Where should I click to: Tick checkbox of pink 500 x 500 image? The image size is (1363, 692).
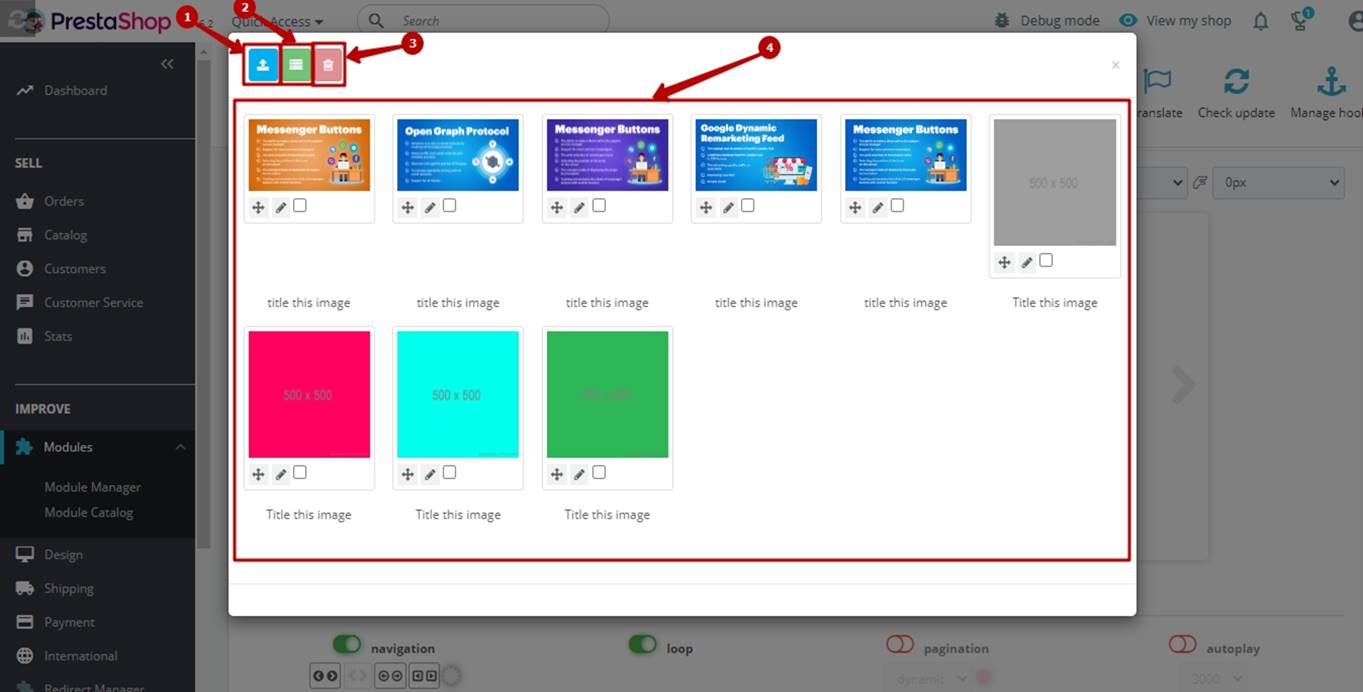pos(300,472)
